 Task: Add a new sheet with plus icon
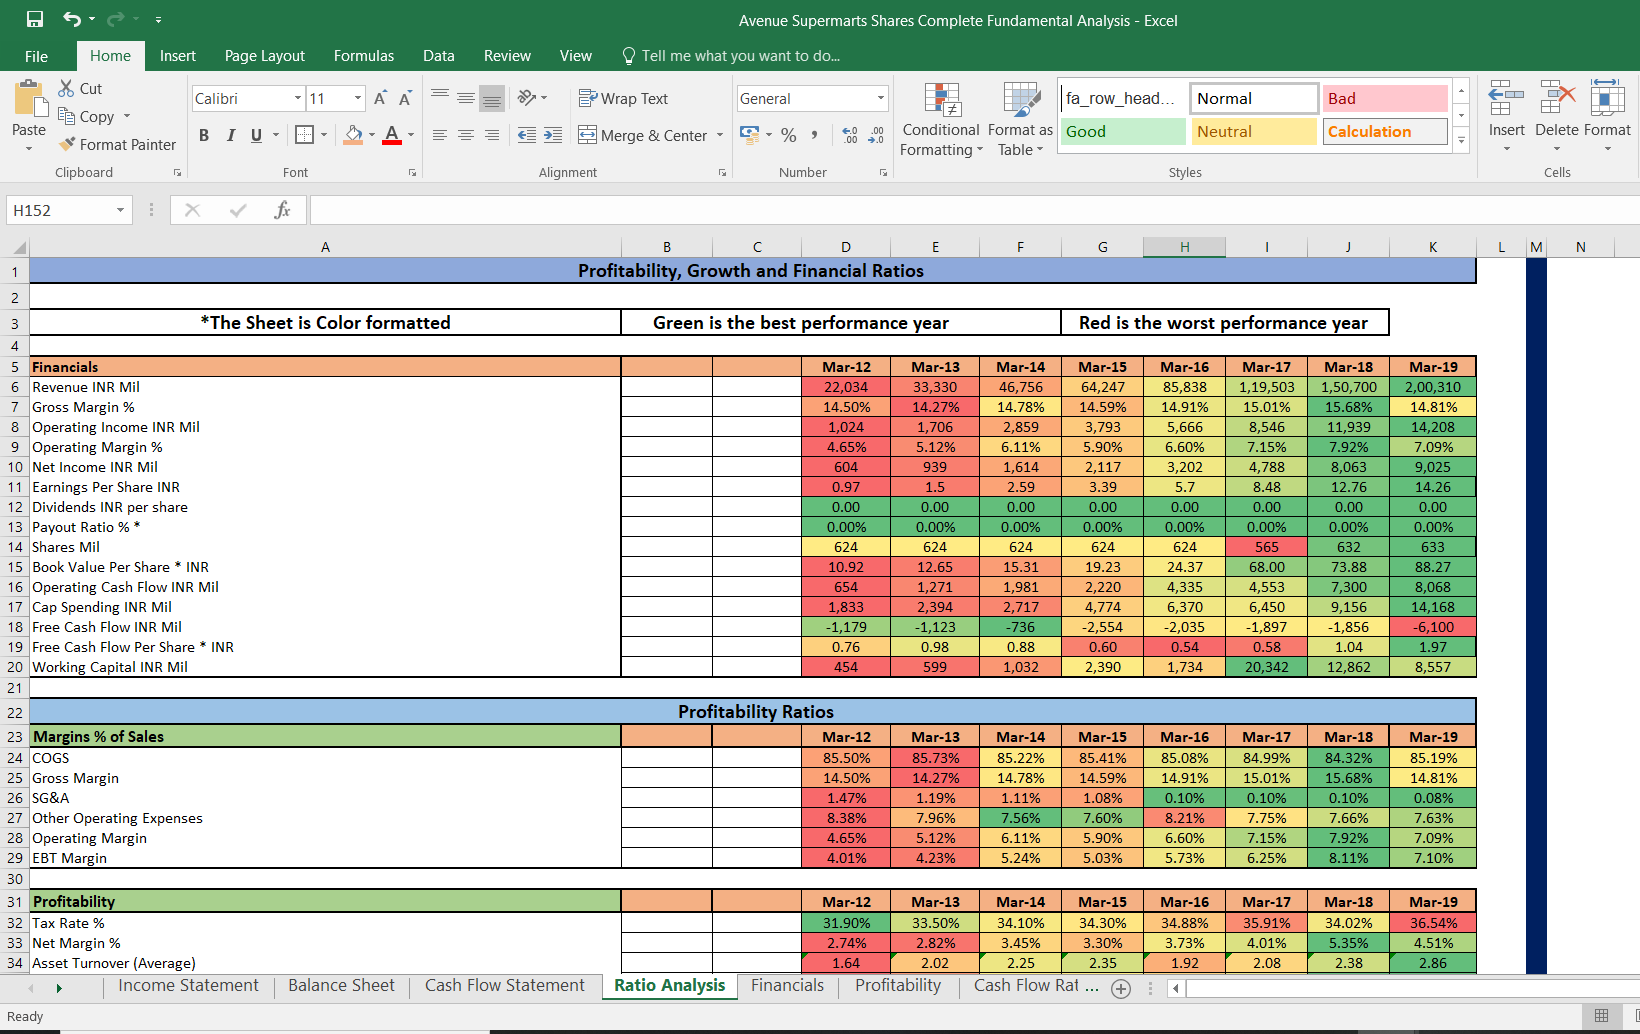pyautogui.click(x=1121, y=988)
